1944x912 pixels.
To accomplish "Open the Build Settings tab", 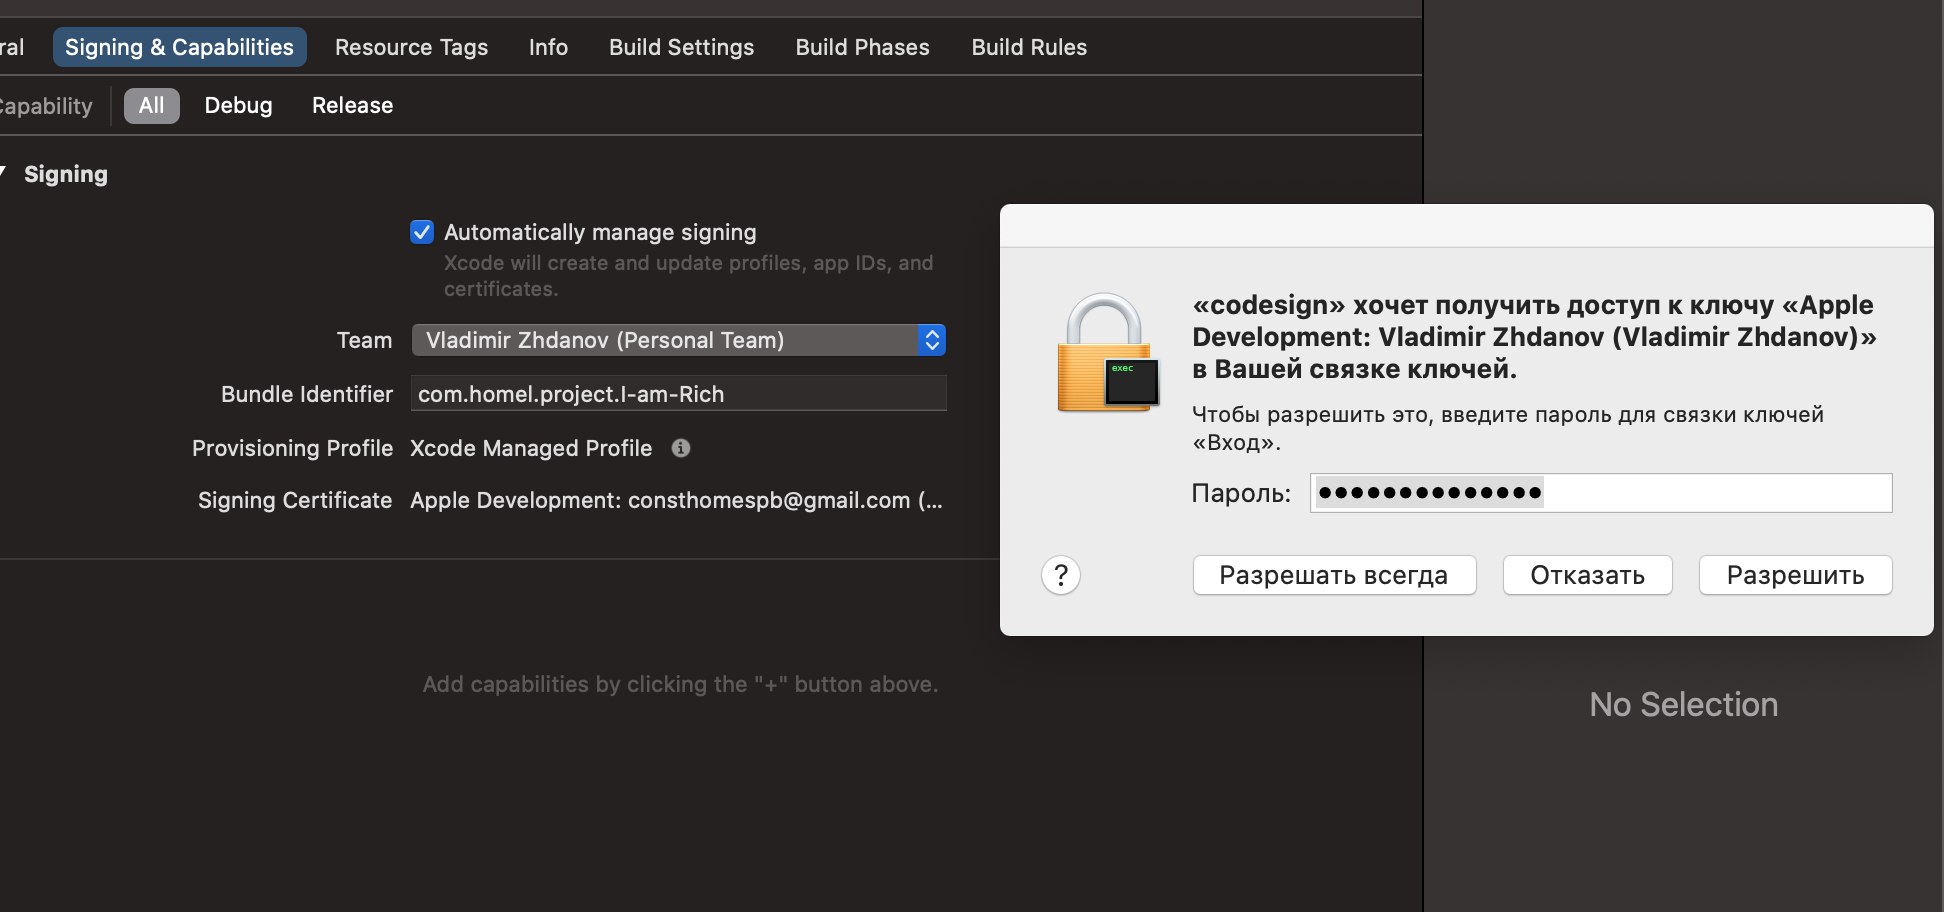I will click(681, 47).
